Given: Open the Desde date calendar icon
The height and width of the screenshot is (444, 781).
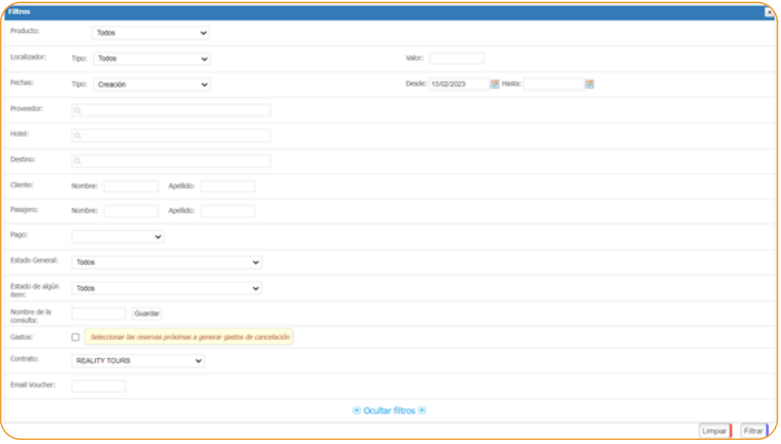Looking at the screenshot, I should (x=494, y=85).
